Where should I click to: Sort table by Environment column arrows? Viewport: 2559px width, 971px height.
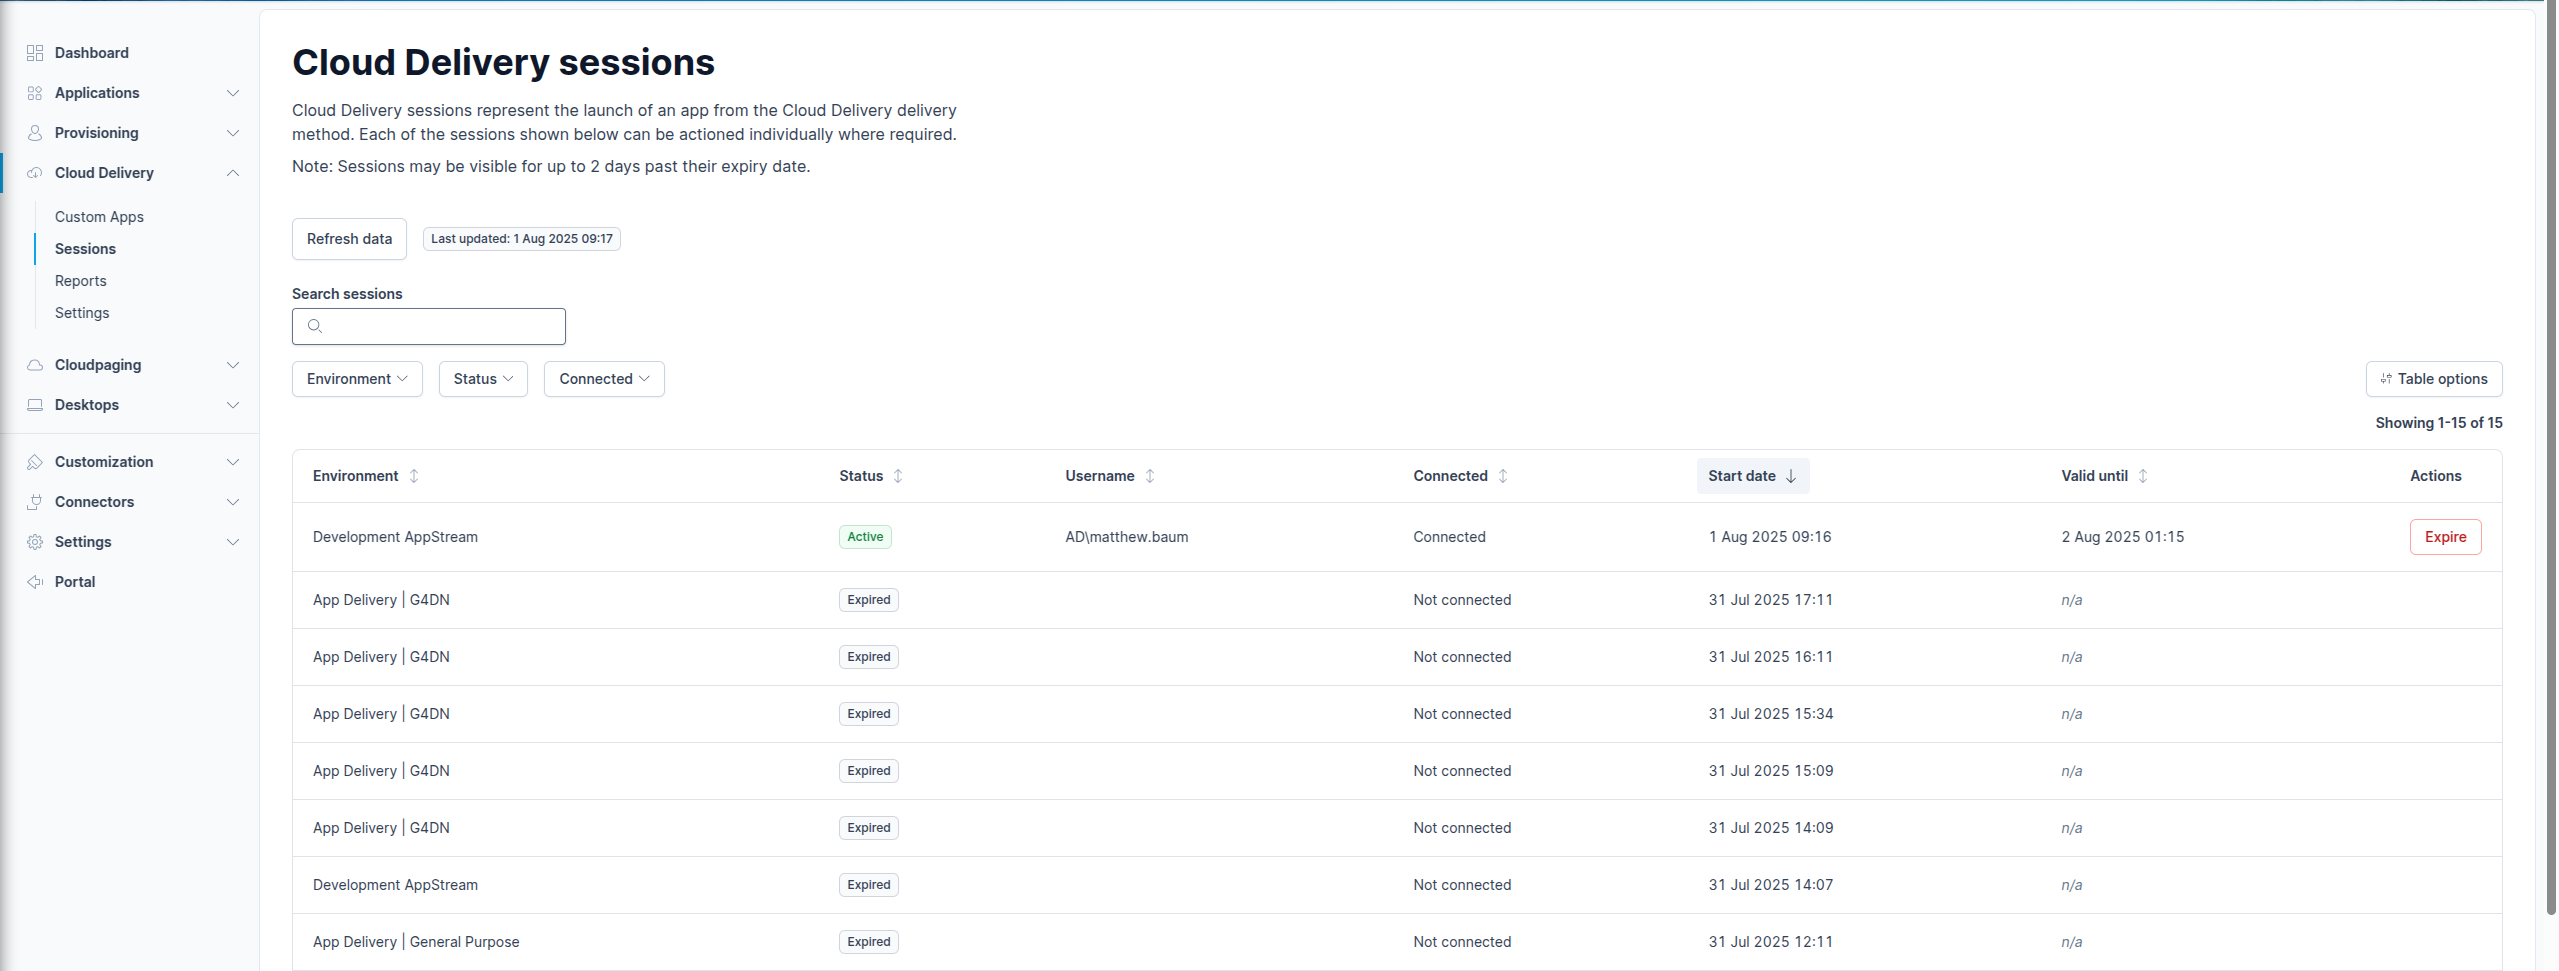(x=414, y=476)
